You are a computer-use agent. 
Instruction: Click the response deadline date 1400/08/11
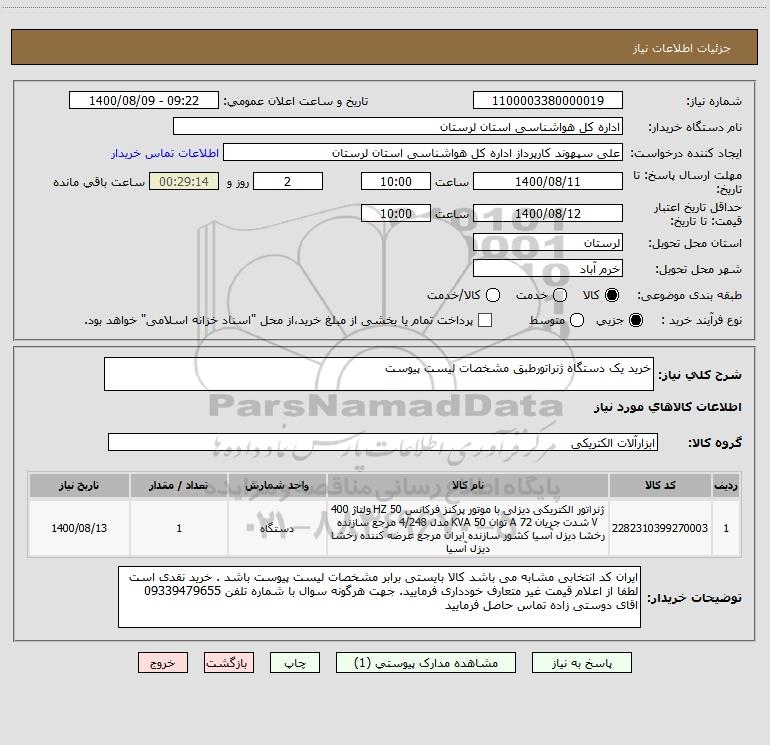click(548, 181)
